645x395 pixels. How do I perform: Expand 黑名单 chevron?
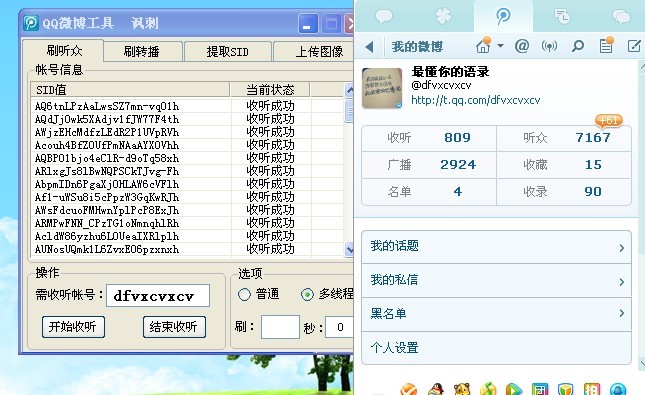622,313
